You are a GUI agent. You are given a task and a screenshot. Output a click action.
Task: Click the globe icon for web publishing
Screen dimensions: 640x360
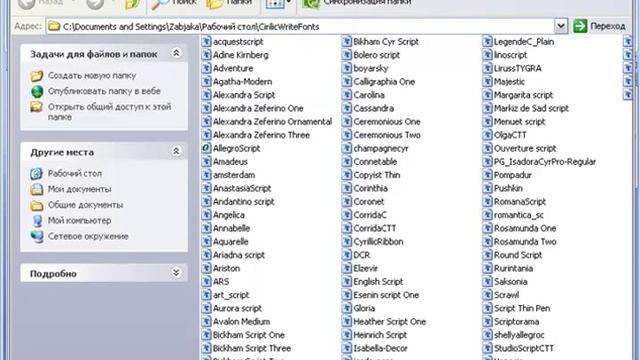pos(37,91)
